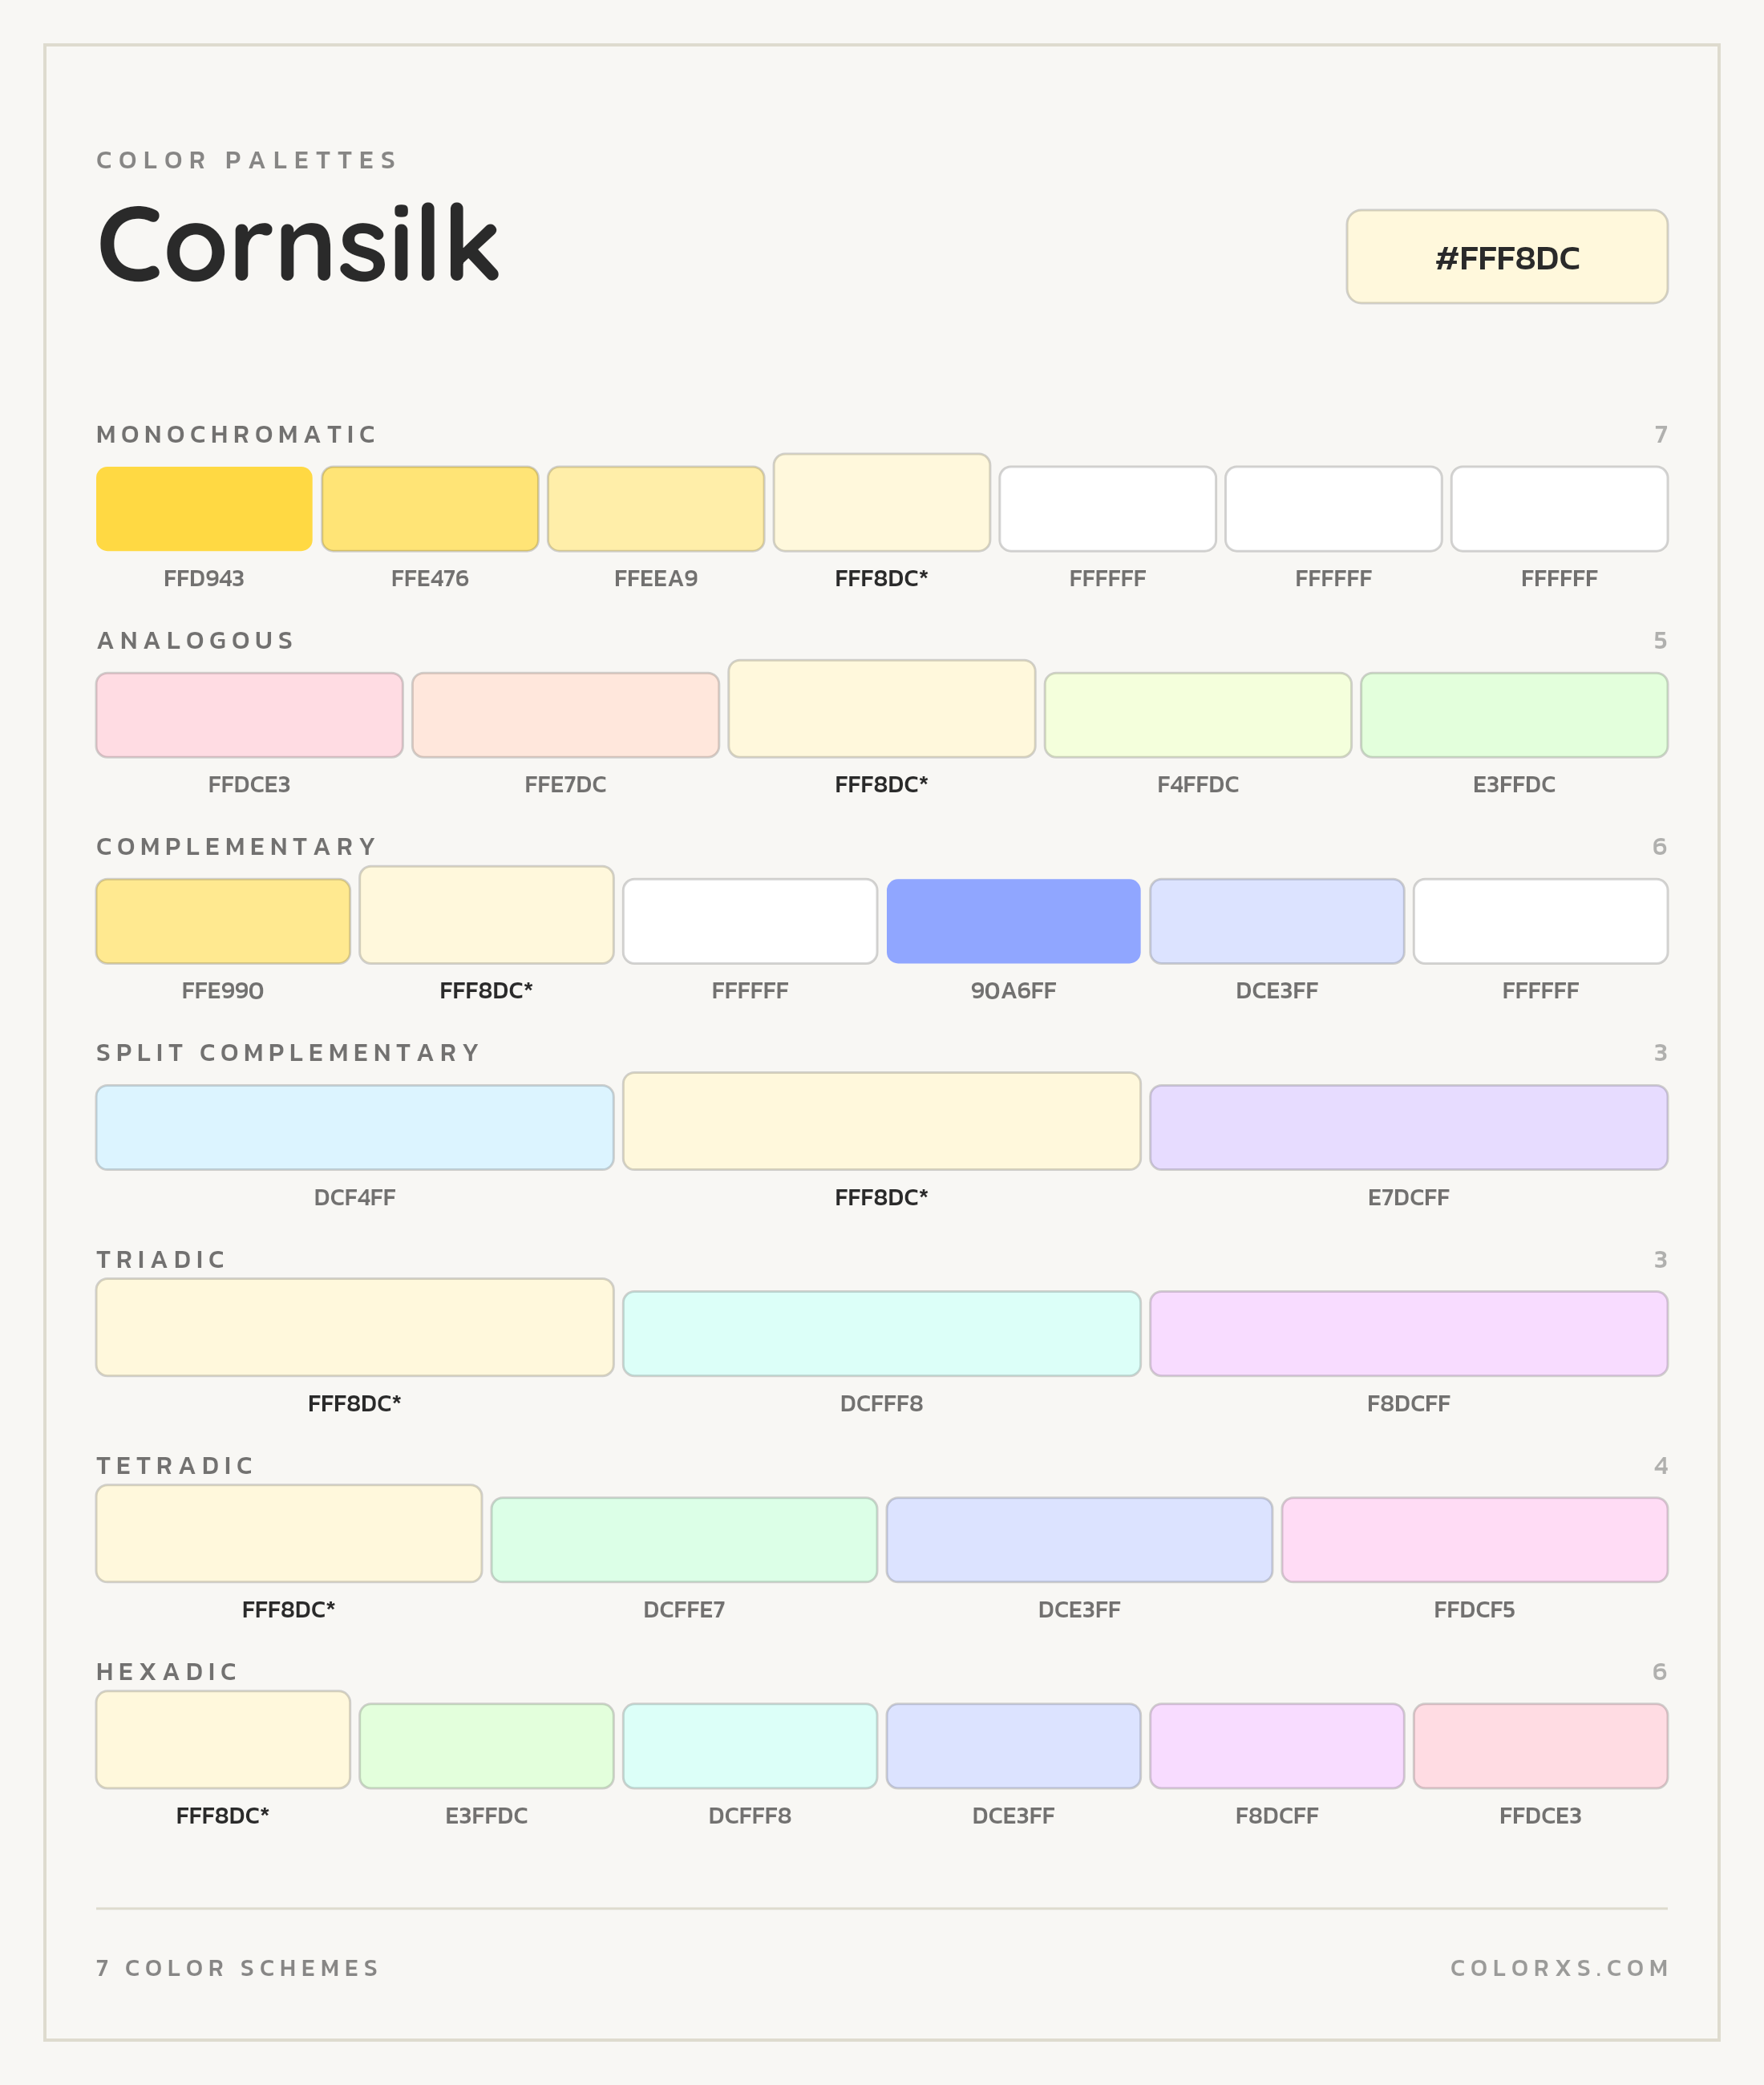Click the E3FFDC hex label under Analogous

(x=1514, y=785)
